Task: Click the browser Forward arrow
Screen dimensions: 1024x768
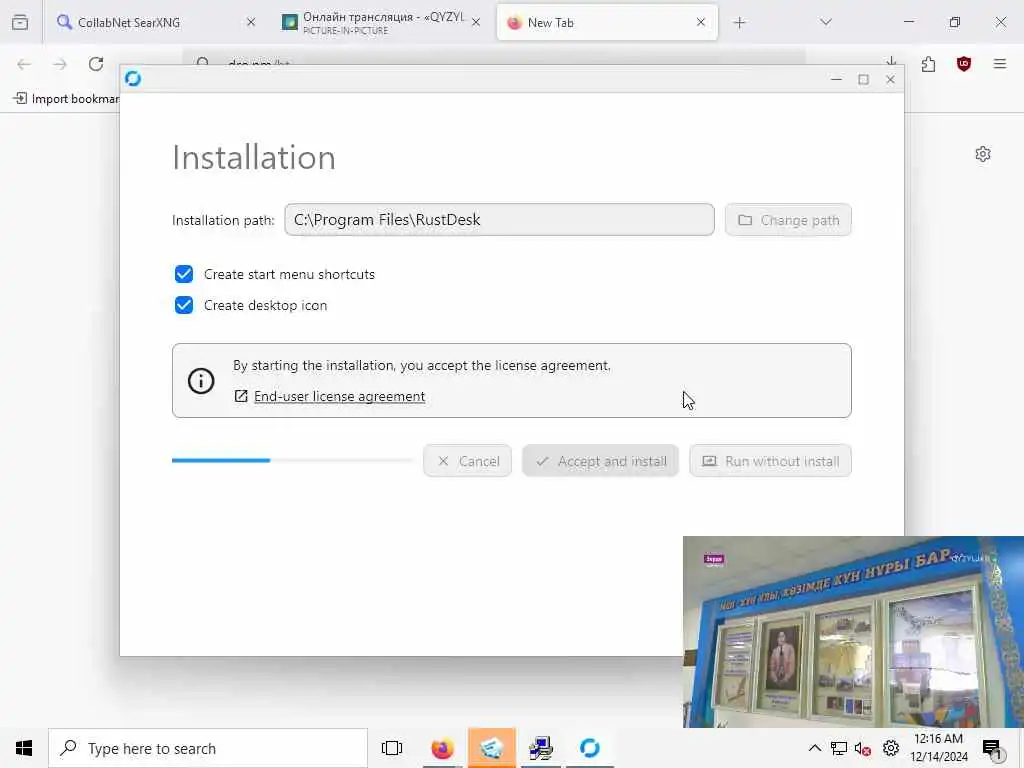Action: tap(60, 64)
